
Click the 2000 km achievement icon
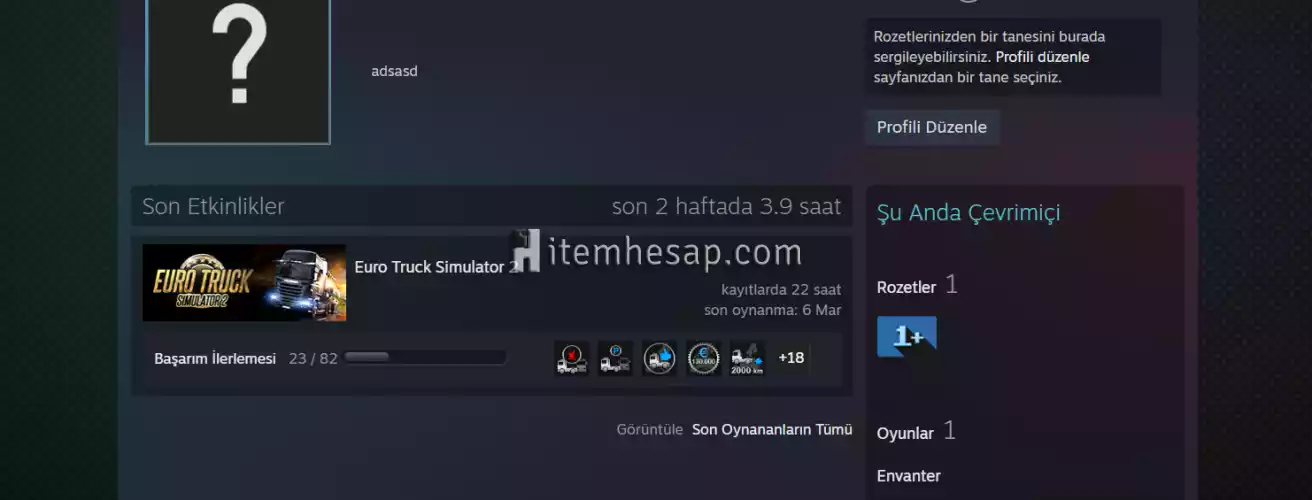(747, 358)
